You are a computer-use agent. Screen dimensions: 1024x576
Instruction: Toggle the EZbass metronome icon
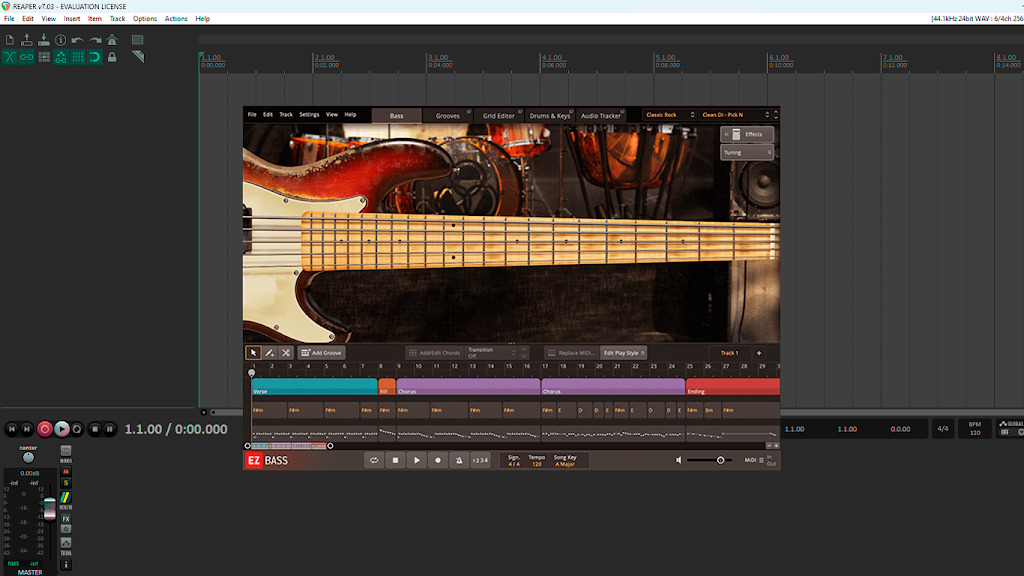[459, 460]
